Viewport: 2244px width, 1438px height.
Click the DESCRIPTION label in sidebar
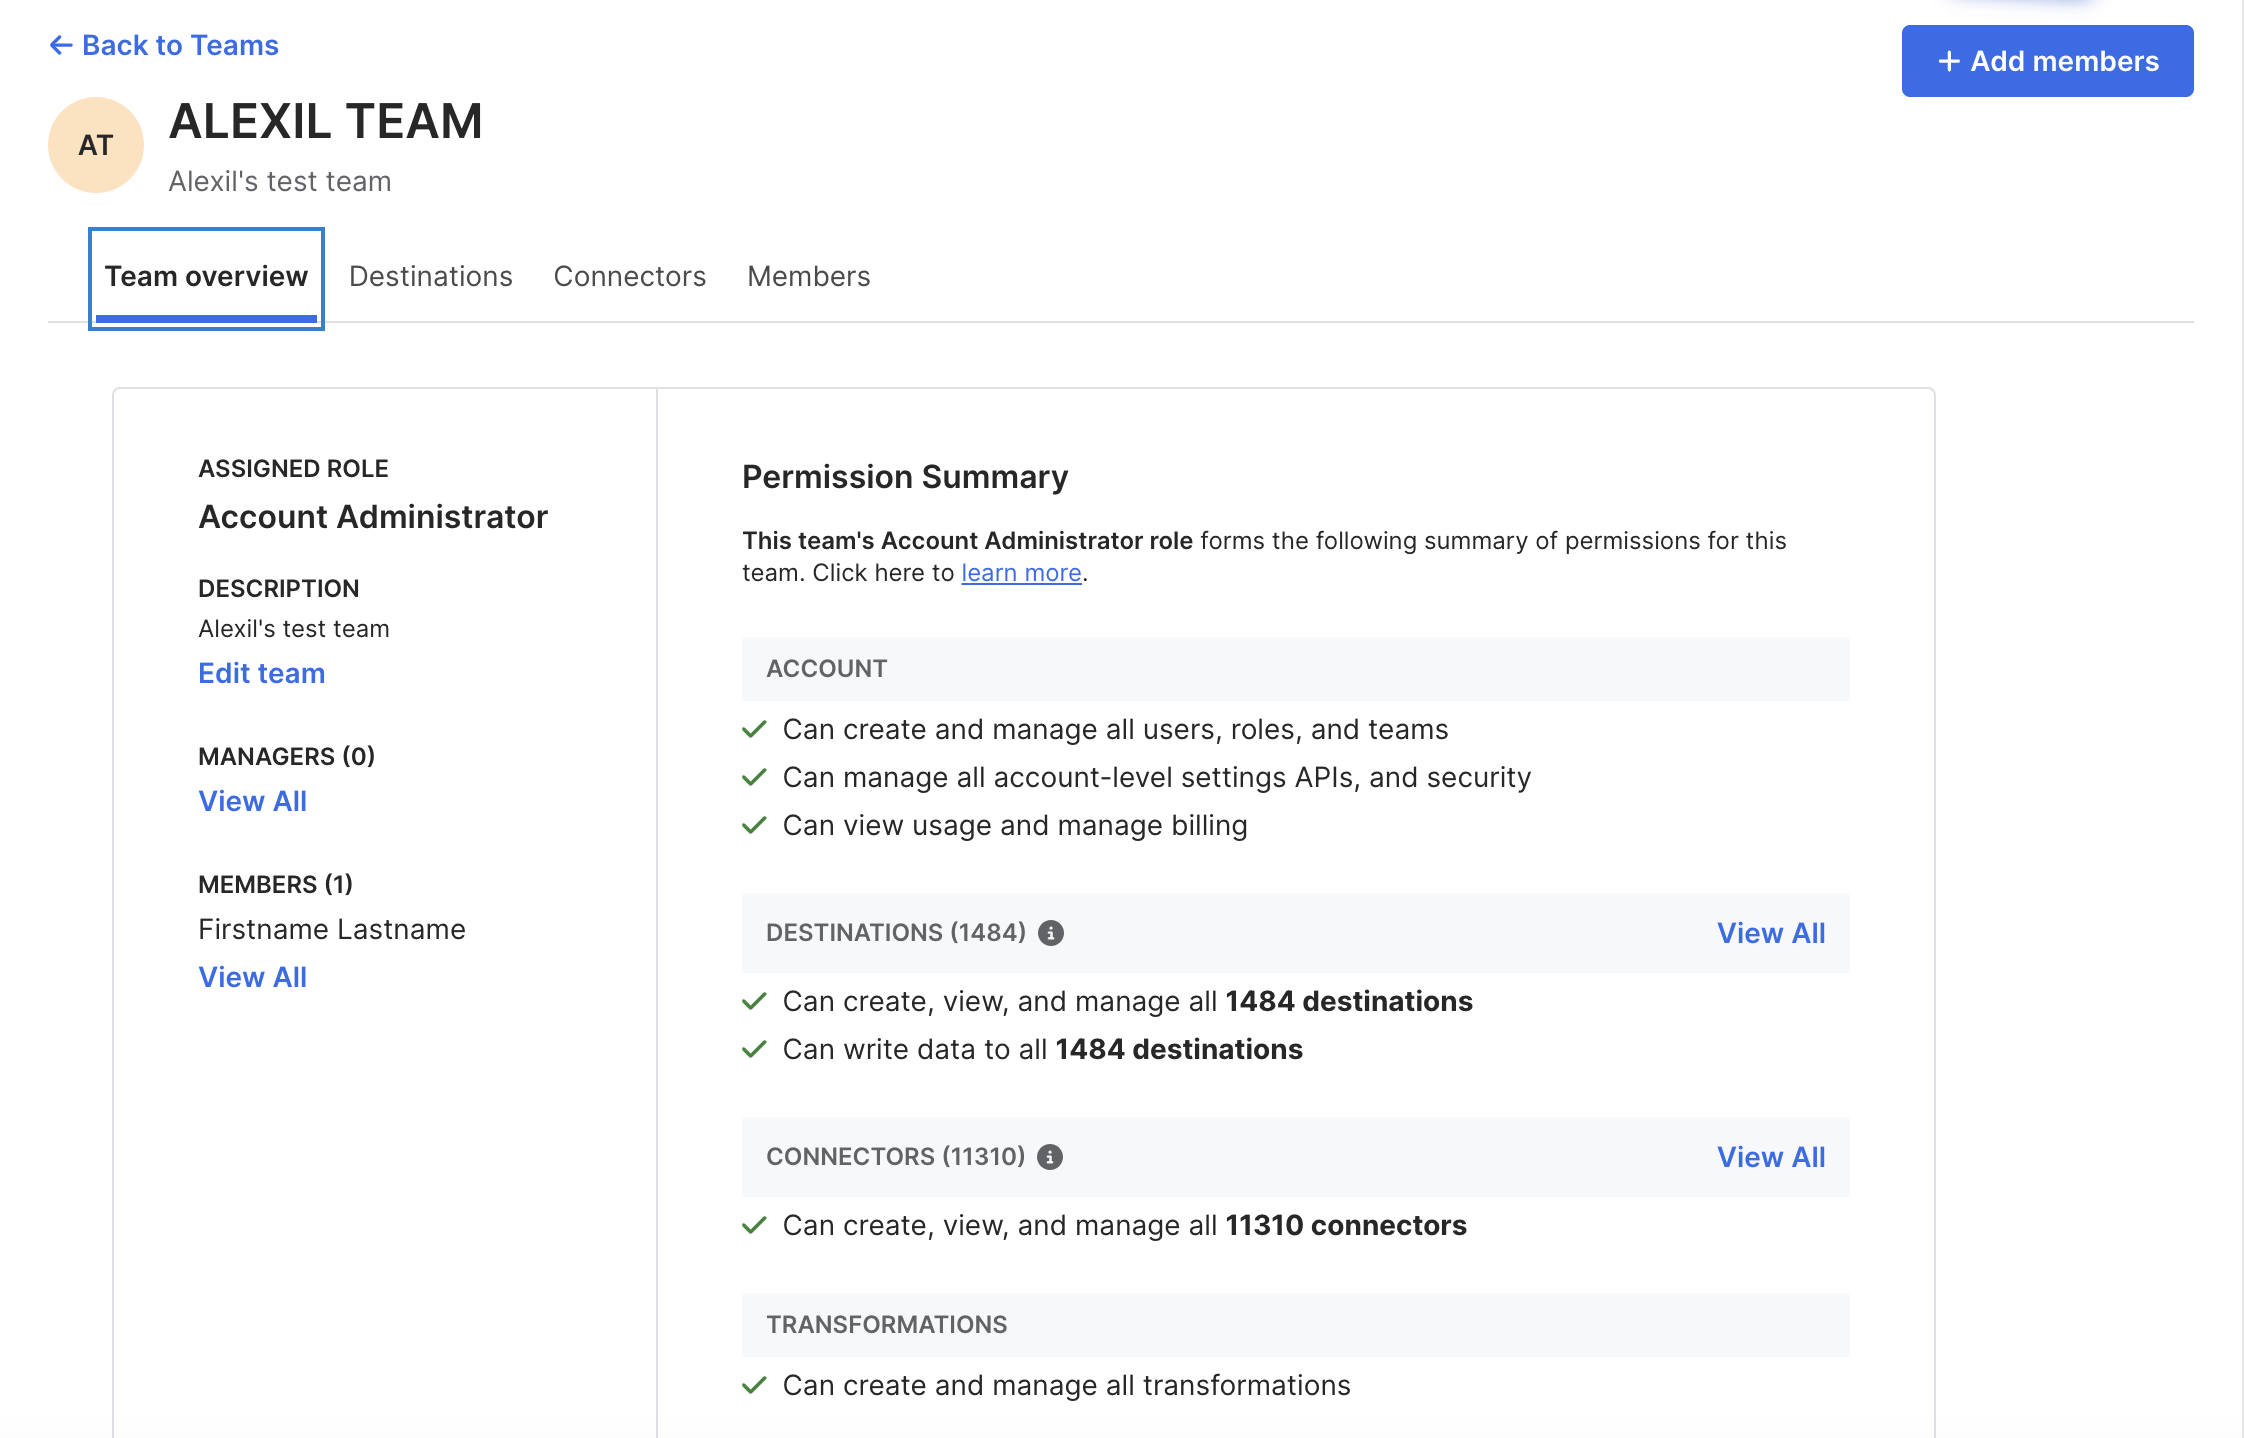(x=278, y=589)
